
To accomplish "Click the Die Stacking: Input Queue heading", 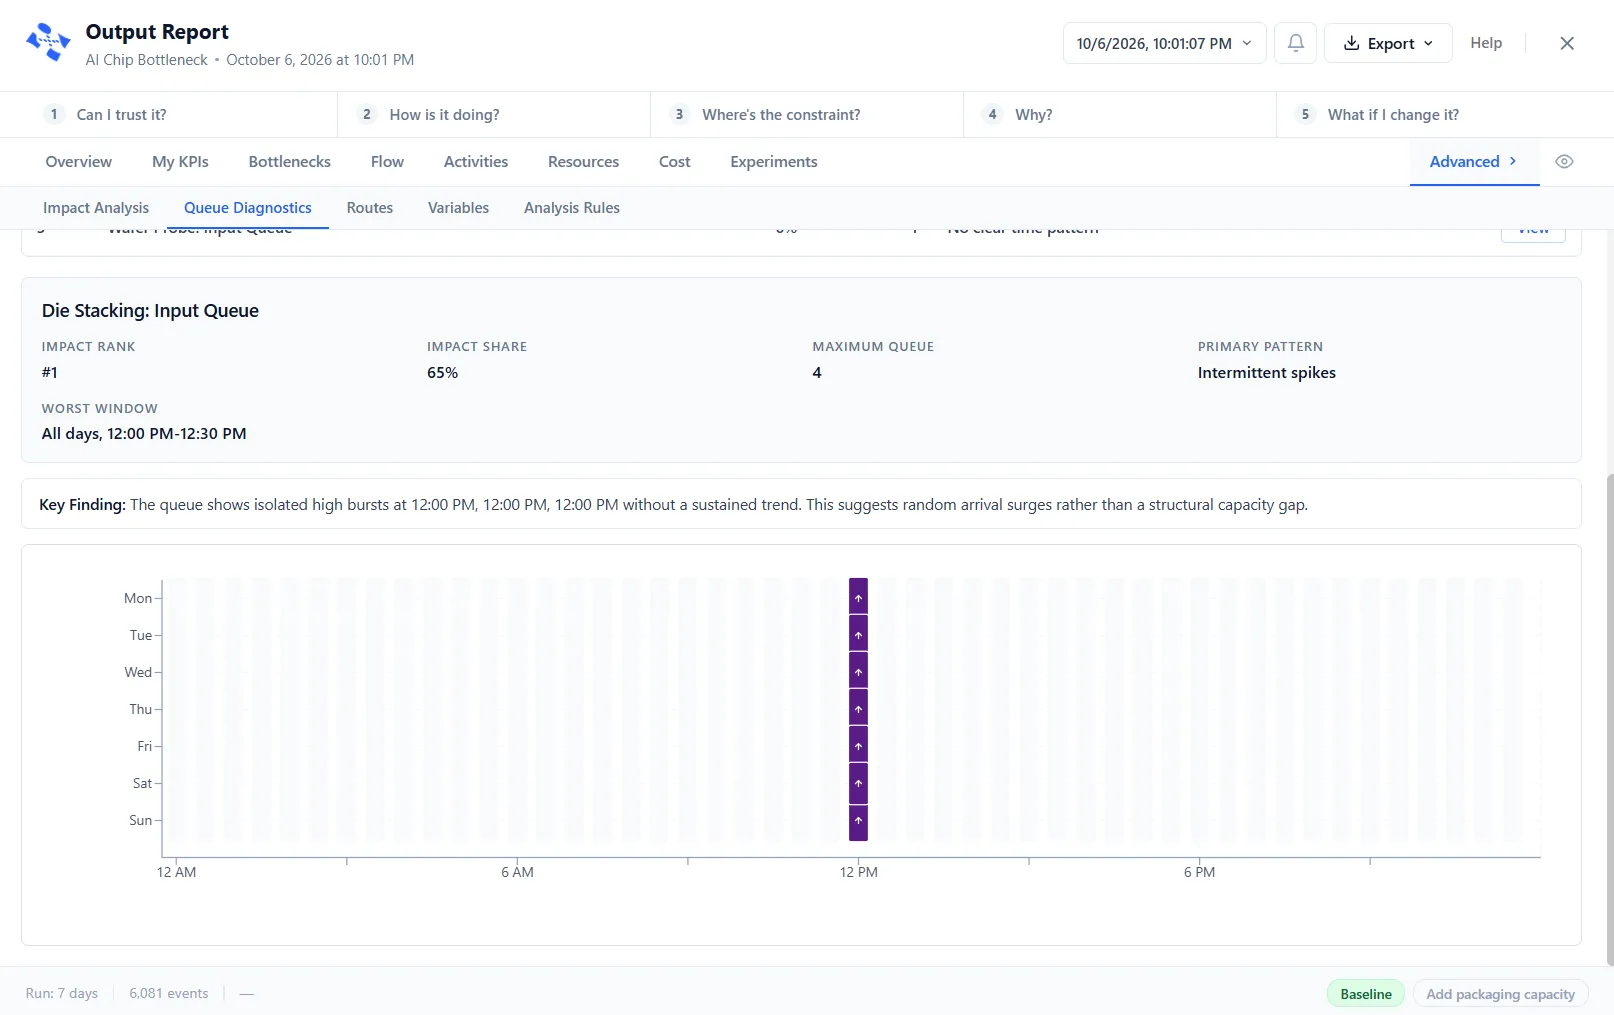I will point(150,311).
